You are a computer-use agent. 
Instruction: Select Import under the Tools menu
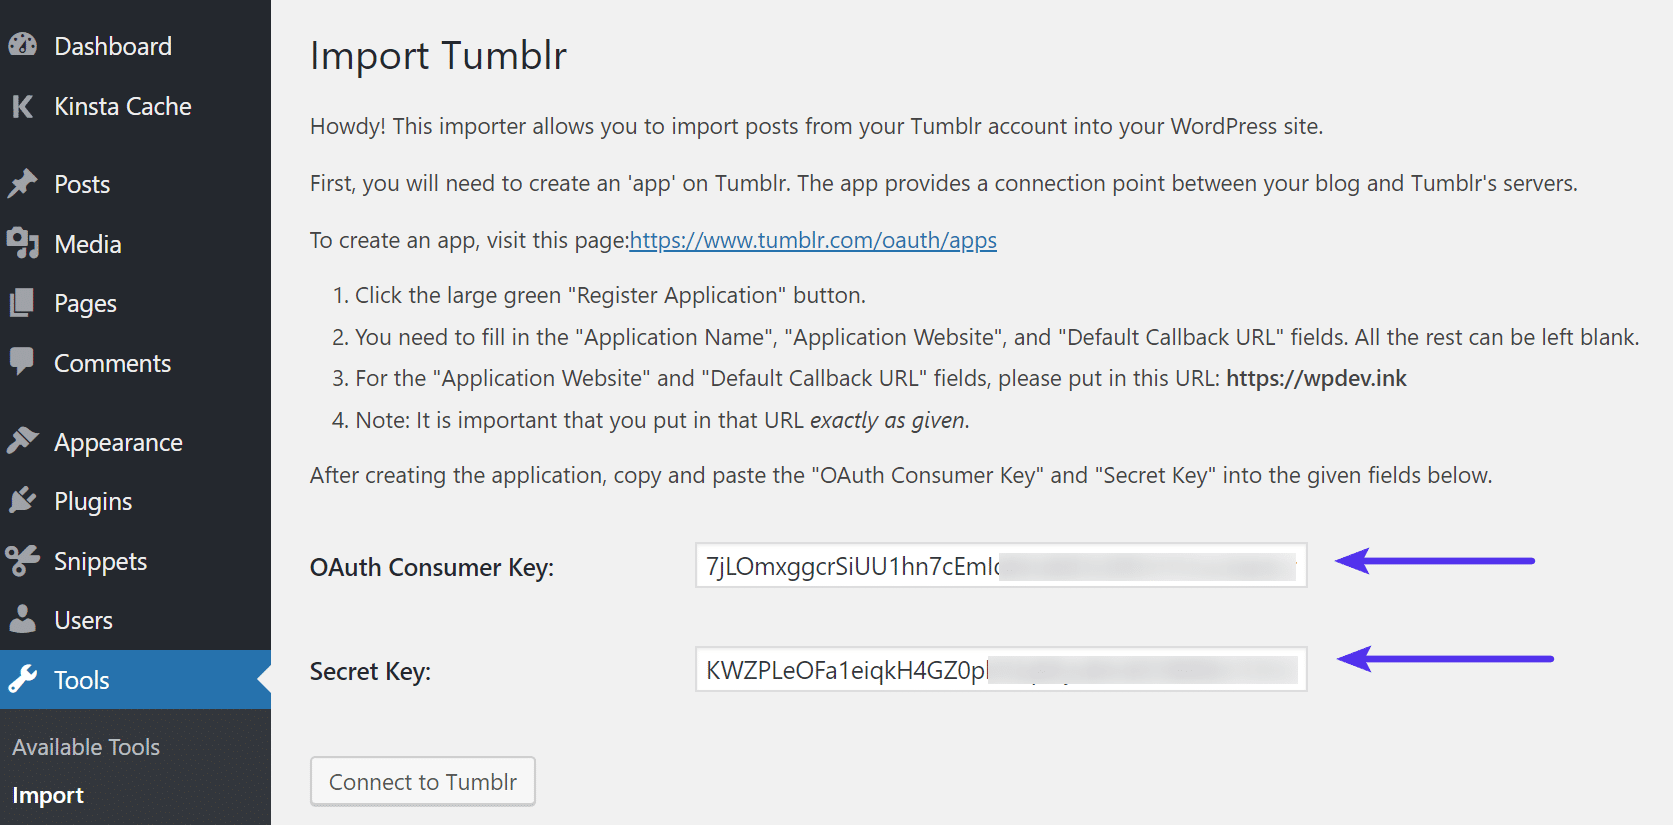tap(47, 794)
